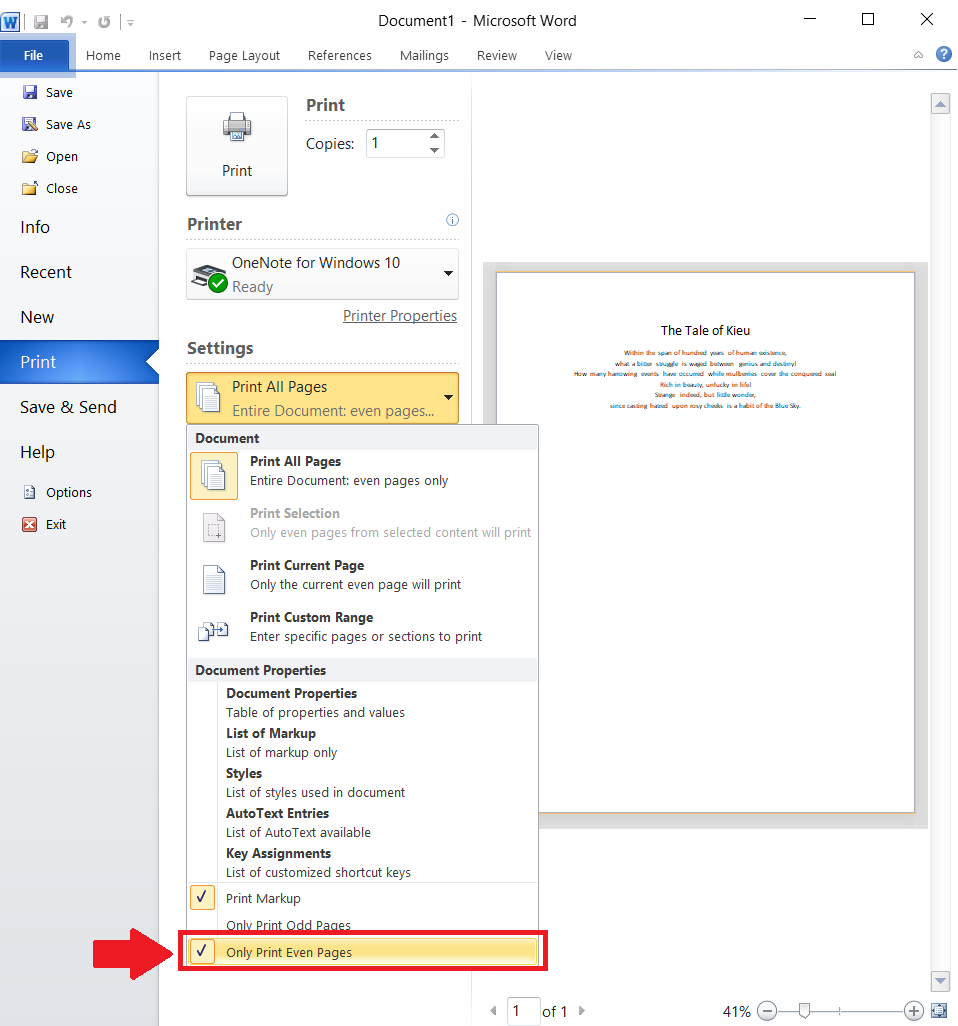Click the Open folder icon item
958x1026 pixels.
[x=30, y=156]
